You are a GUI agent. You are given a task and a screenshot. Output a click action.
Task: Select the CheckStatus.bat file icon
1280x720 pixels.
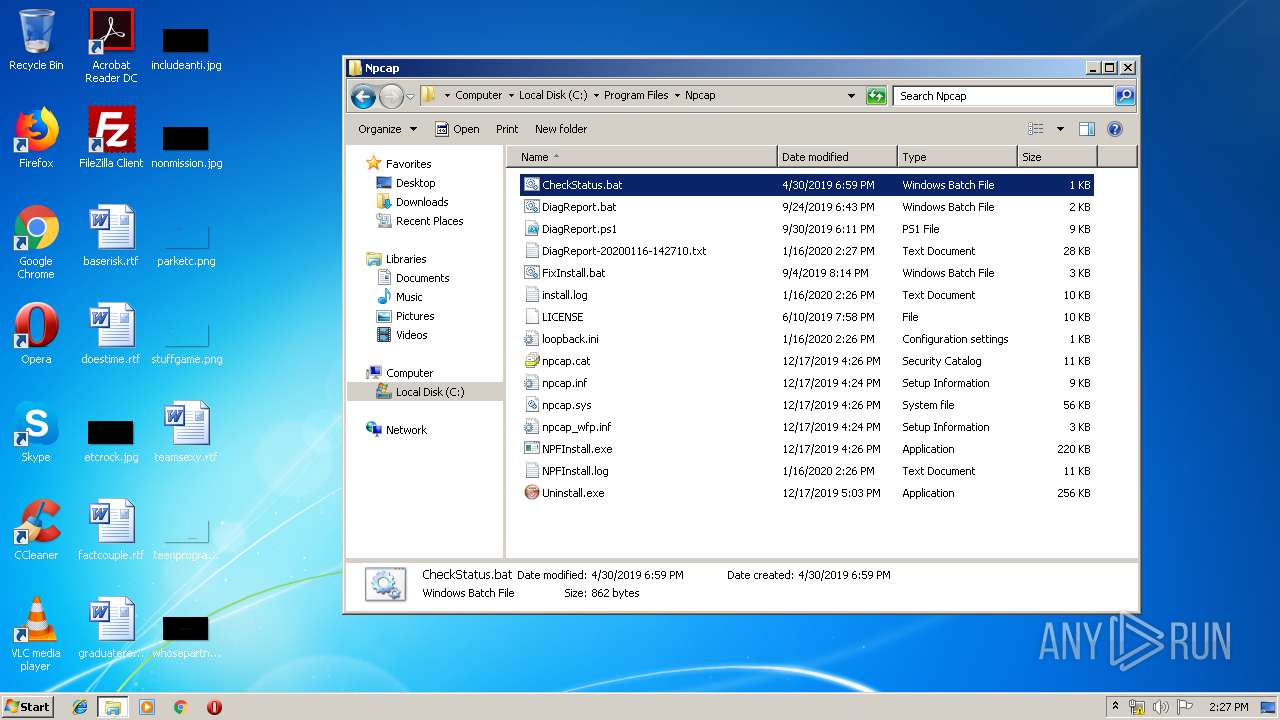click(x=532, y=185)
